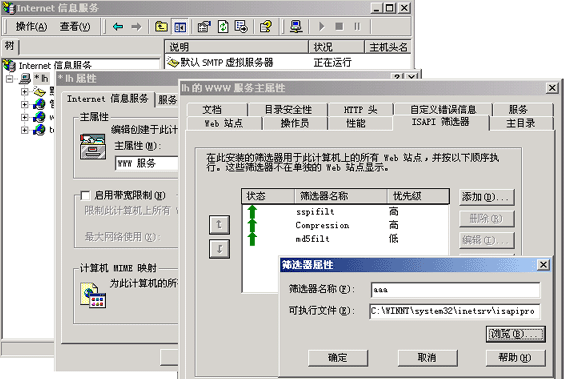Expand the first tree node under *lh

pyautogui.click(x=24, y=92)
